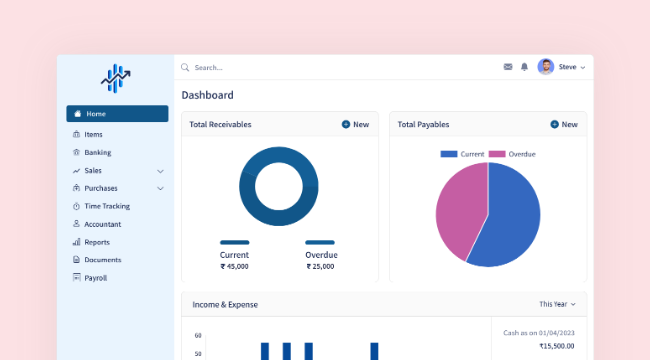Click the Accountant person icon

[76, 224]
